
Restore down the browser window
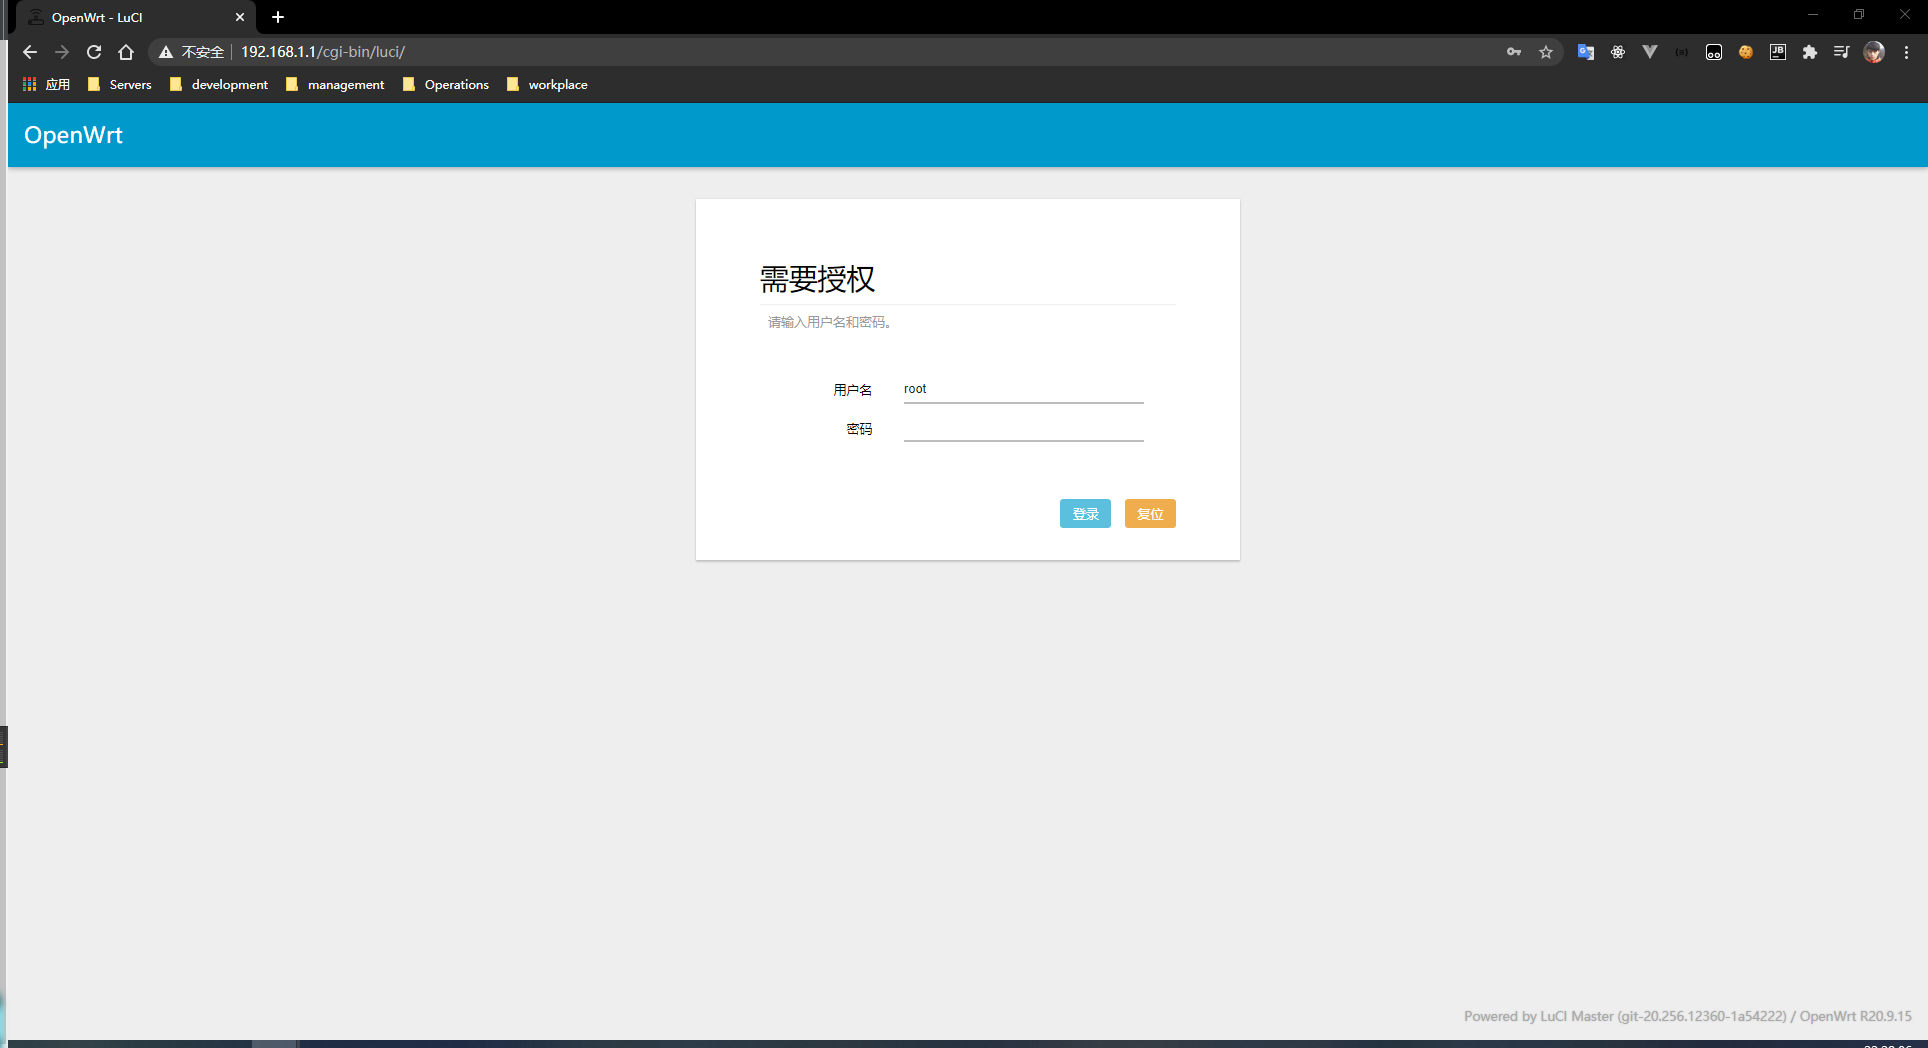pyautogui.click(x=1859, y=15)
